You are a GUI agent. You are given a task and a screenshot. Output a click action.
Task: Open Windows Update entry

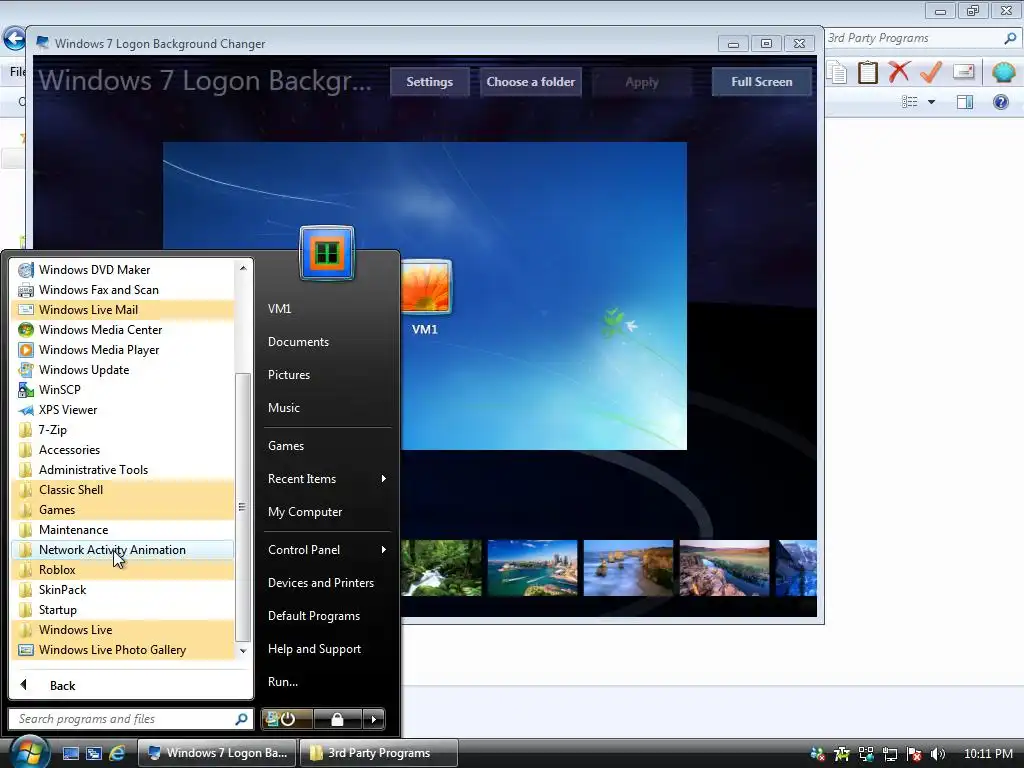point(122,370)
